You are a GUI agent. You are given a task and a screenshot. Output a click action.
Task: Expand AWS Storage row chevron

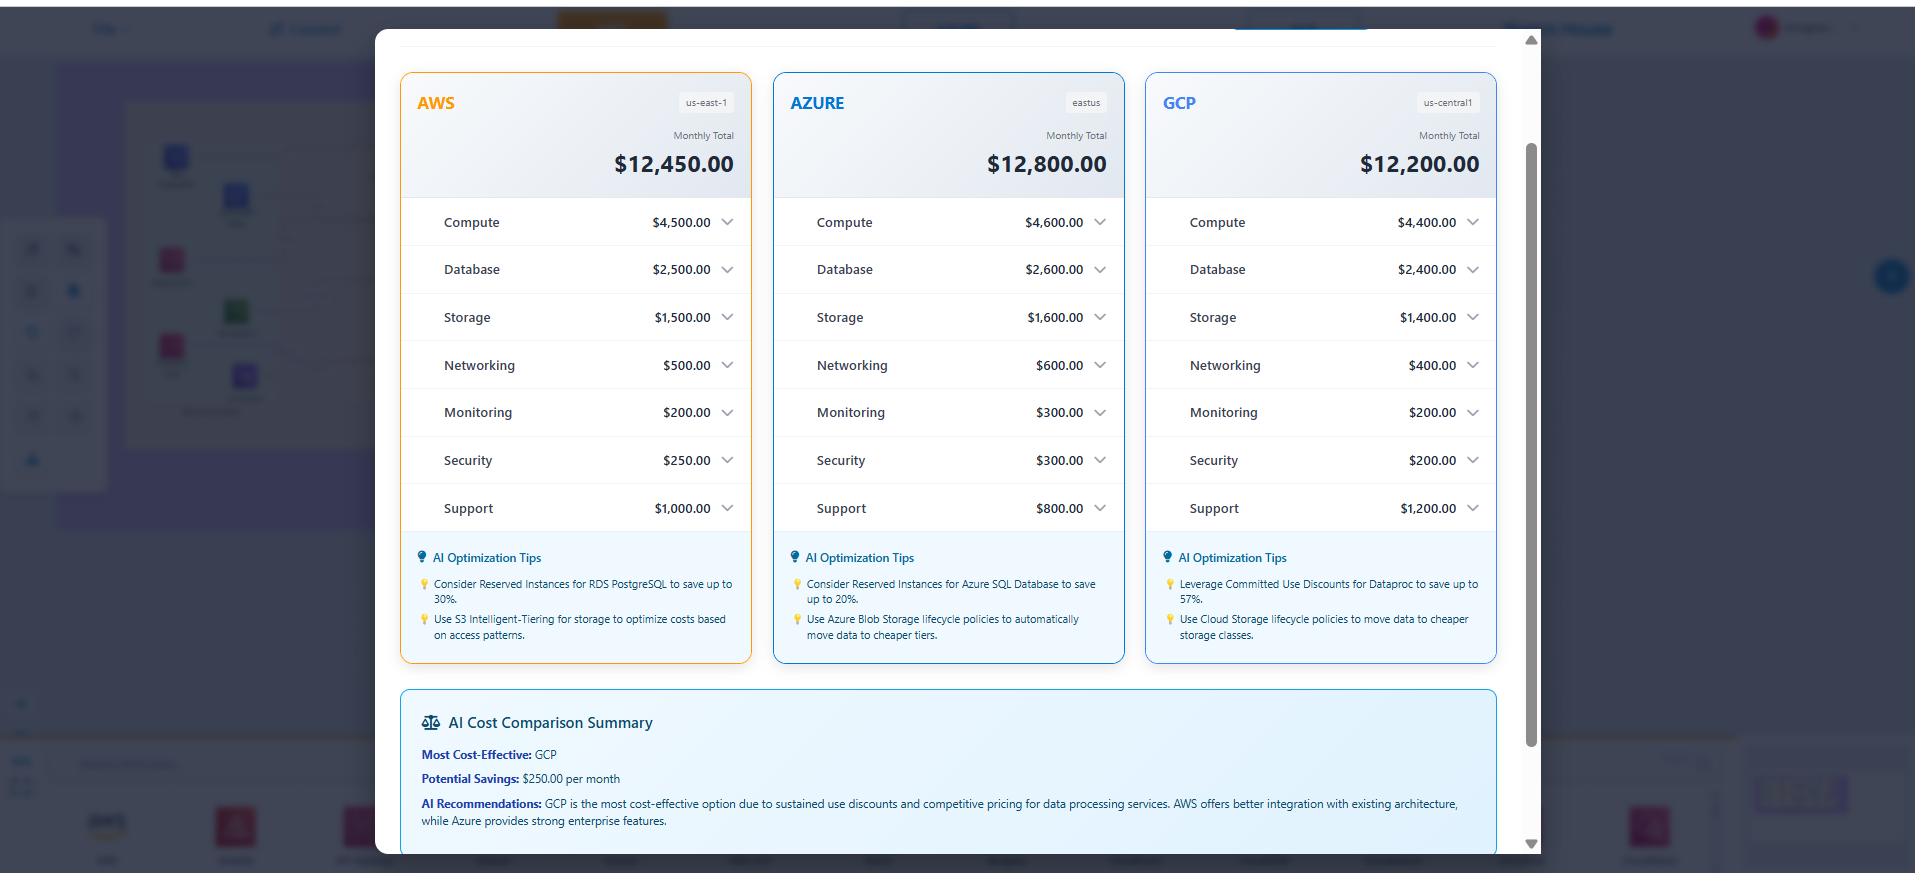coord(727,317)
